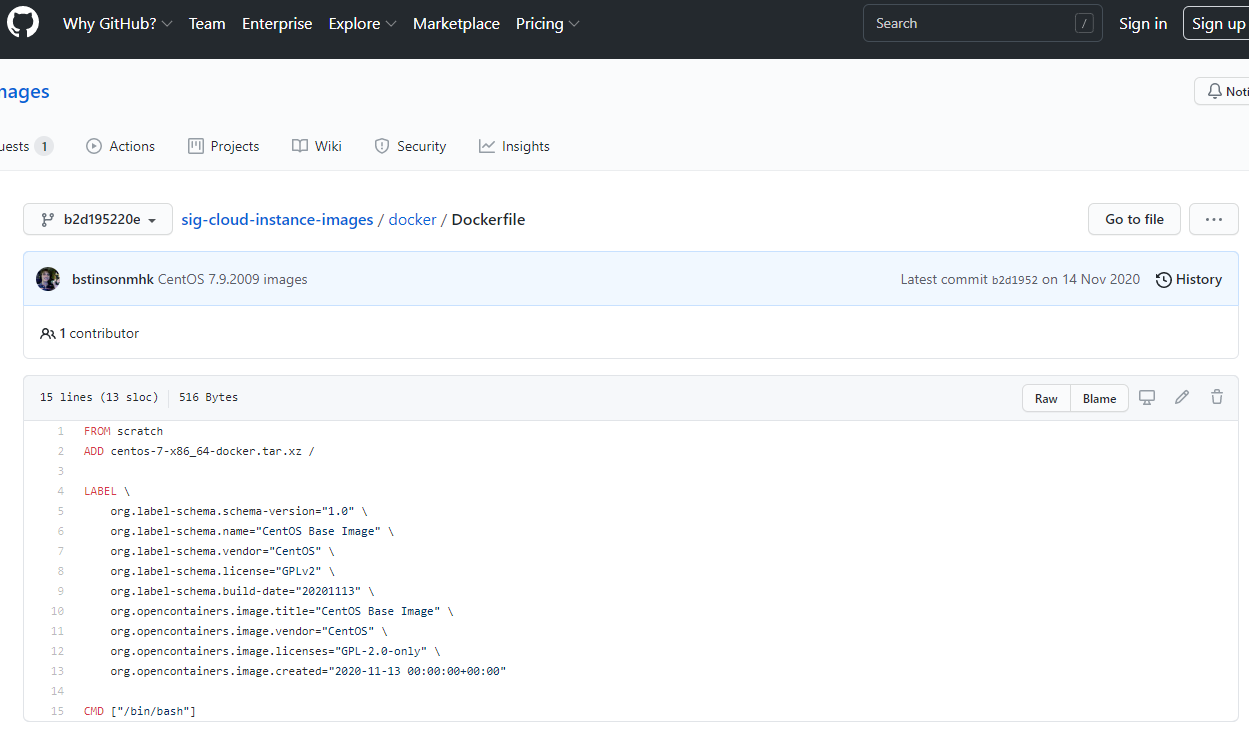
Task: Open the CentOS 7.9.2009 images commit message
Action: tap(233, 279)
